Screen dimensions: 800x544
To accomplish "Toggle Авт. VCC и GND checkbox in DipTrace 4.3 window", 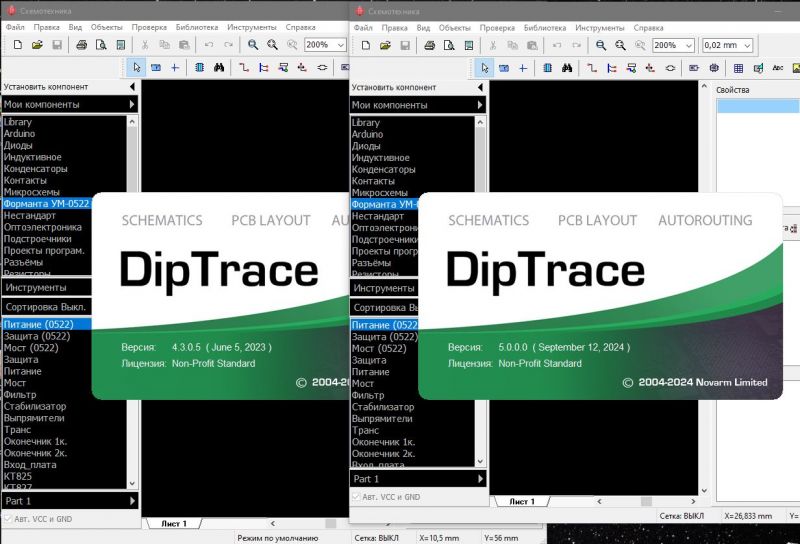I will (8, 519).
